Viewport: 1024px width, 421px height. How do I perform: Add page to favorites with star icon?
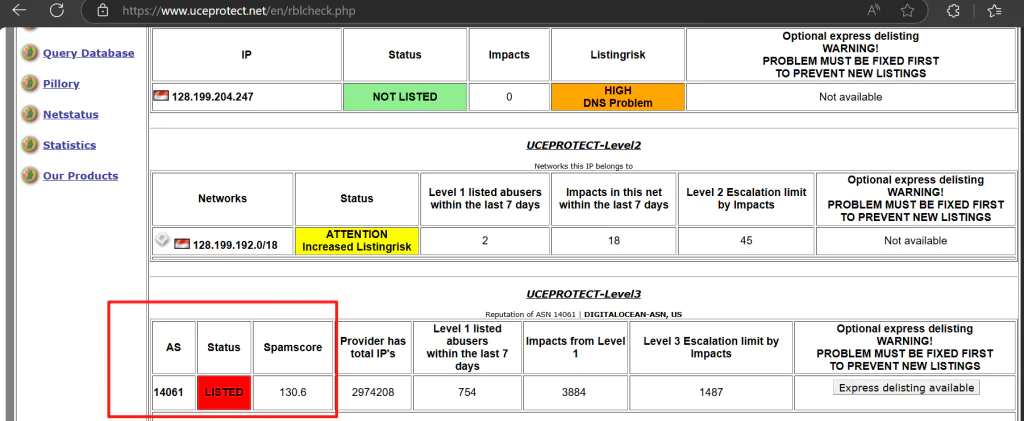click(x=907, y=10)
